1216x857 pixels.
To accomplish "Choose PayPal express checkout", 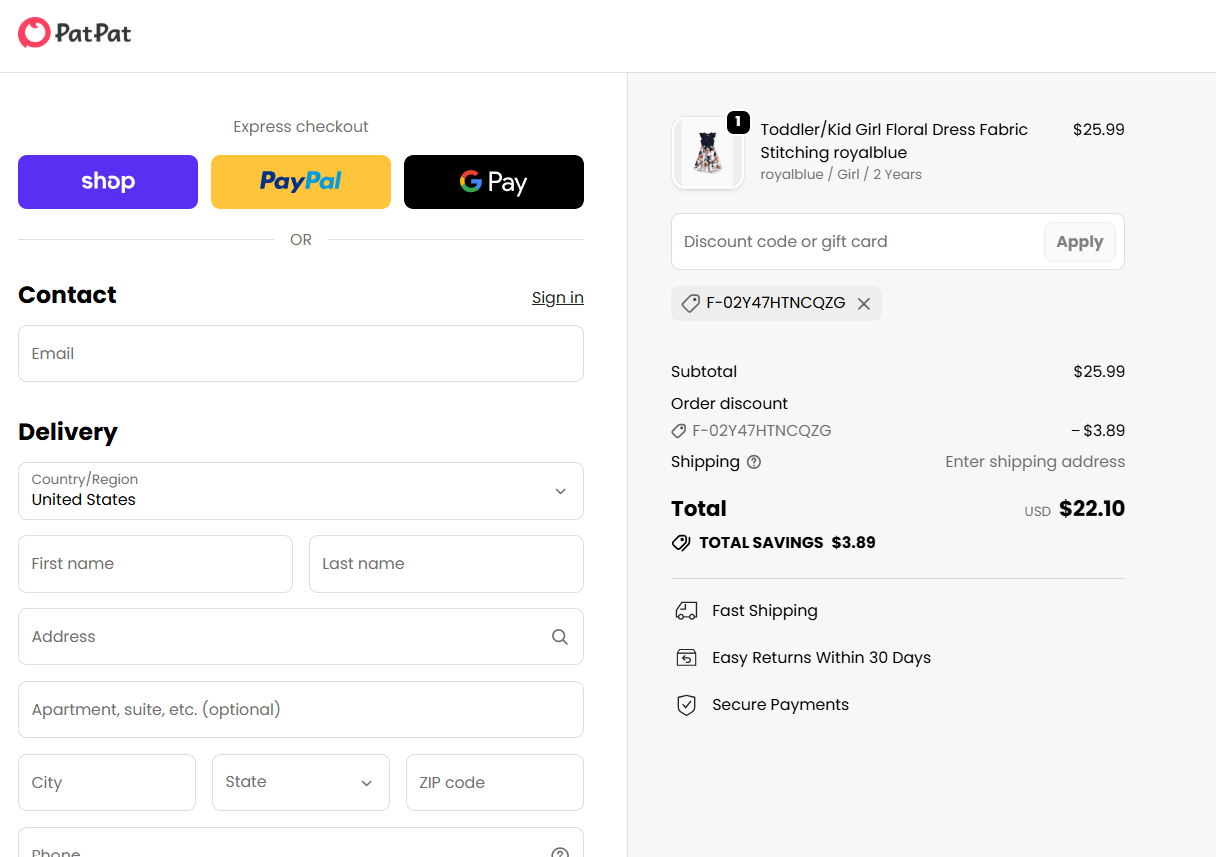I will click(301, 182).
